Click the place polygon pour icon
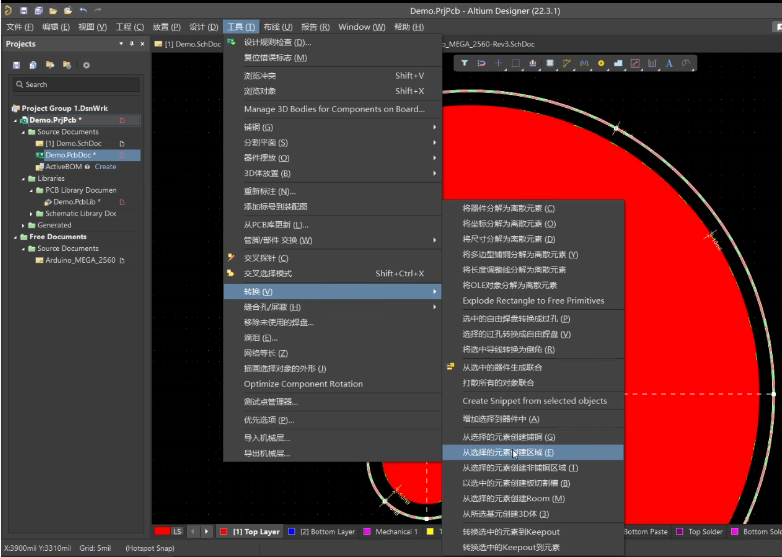Viewport: 782px width, 557px height. point(618,63)
